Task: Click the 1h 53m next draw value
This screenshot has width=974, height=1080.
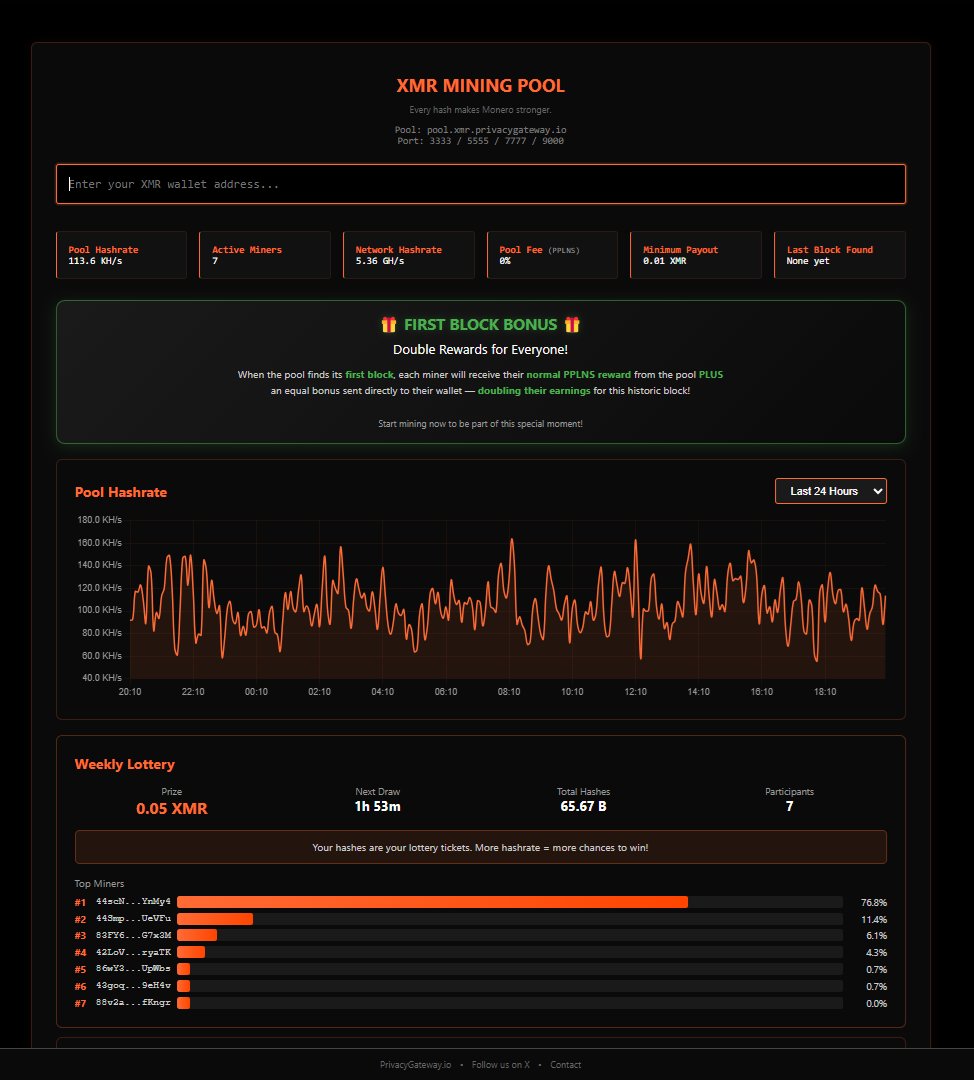Action: click(377, 807)
